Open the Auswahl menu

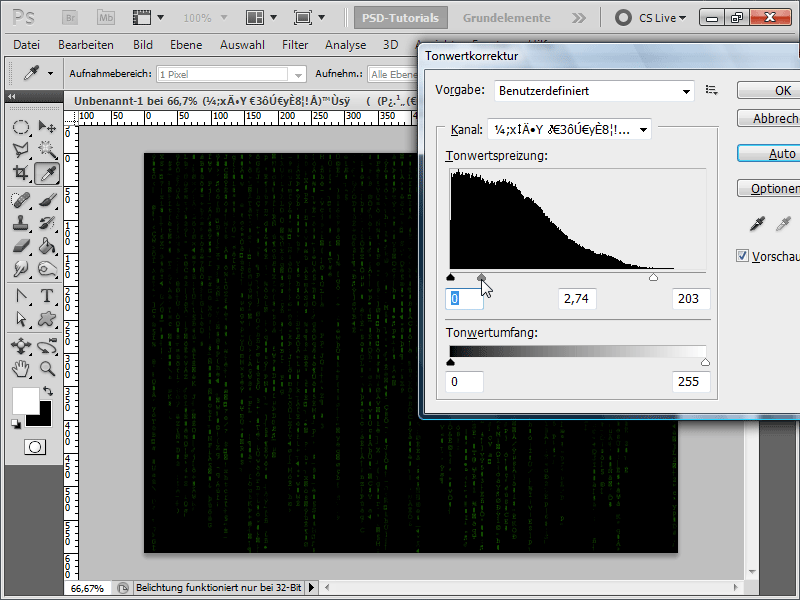[242, 45]
